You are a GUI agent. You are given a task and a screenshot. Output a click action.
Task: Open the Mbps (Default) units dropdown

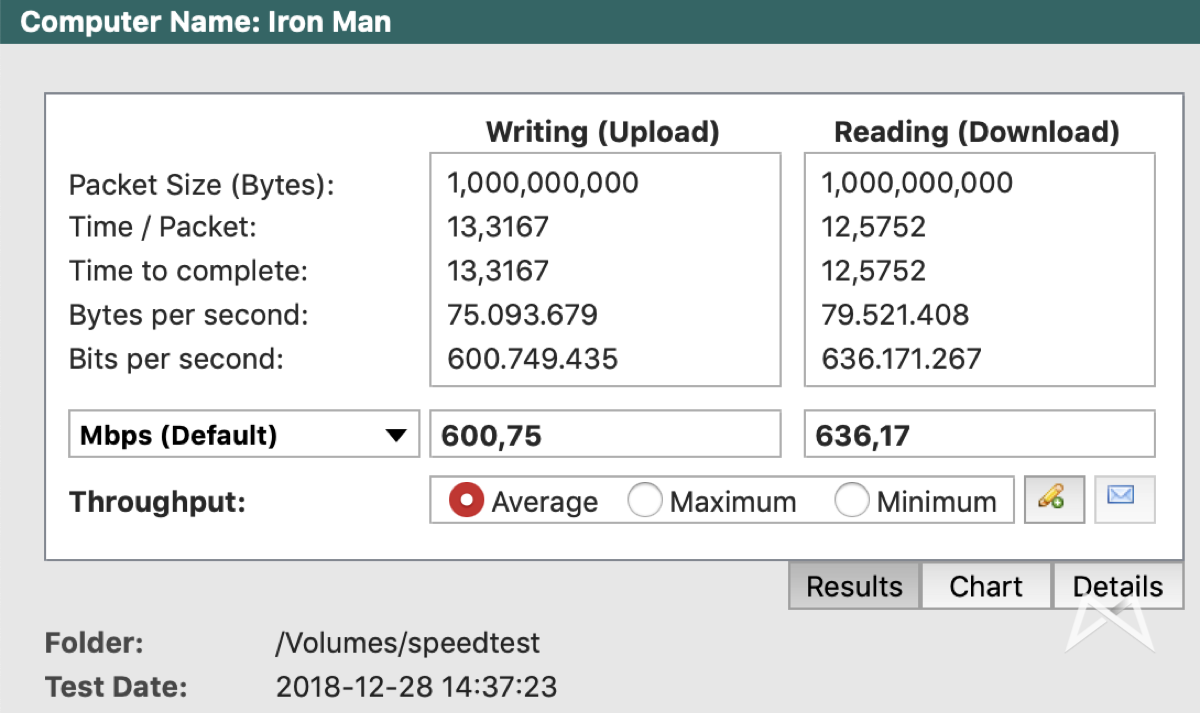point(243,435)
